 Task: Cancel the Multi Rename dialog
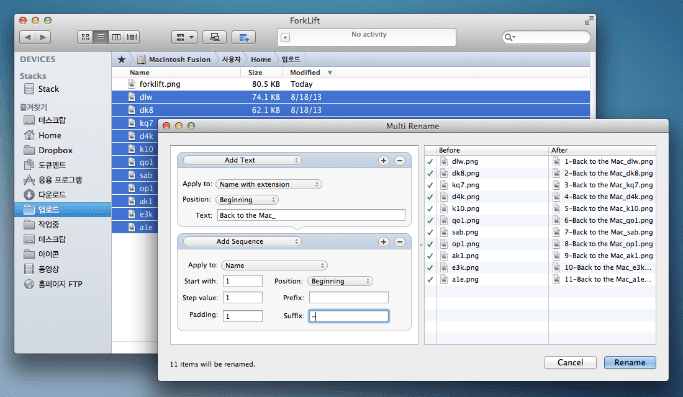(x=570, y=363)
